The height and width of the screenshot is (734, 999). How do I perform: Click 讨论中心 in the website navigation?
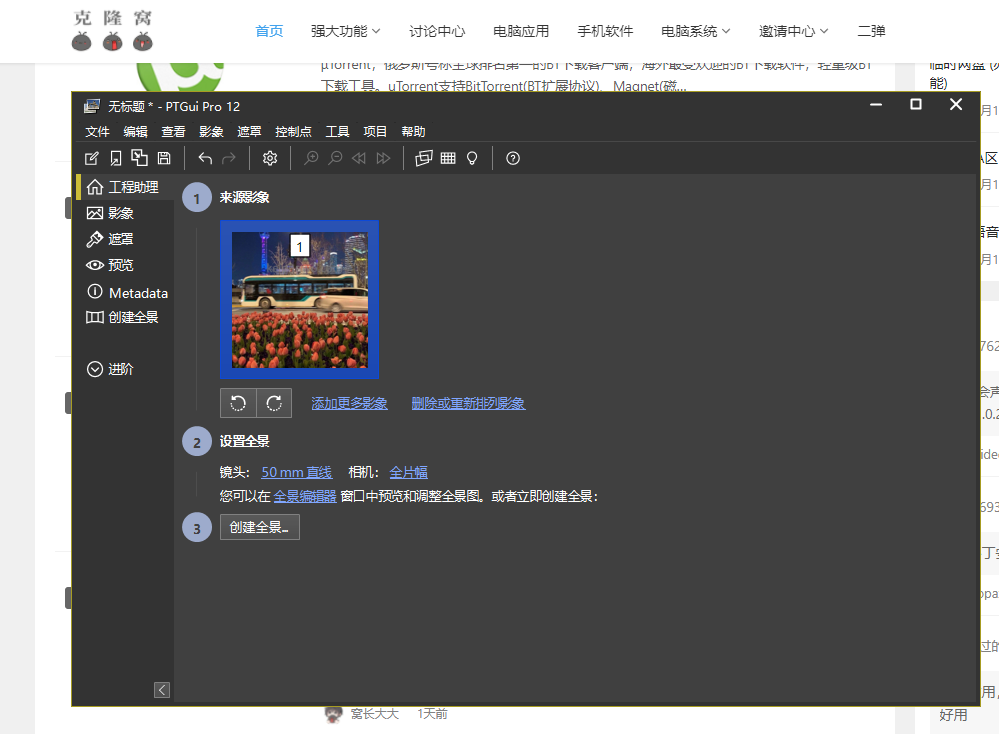click(437, 31)
